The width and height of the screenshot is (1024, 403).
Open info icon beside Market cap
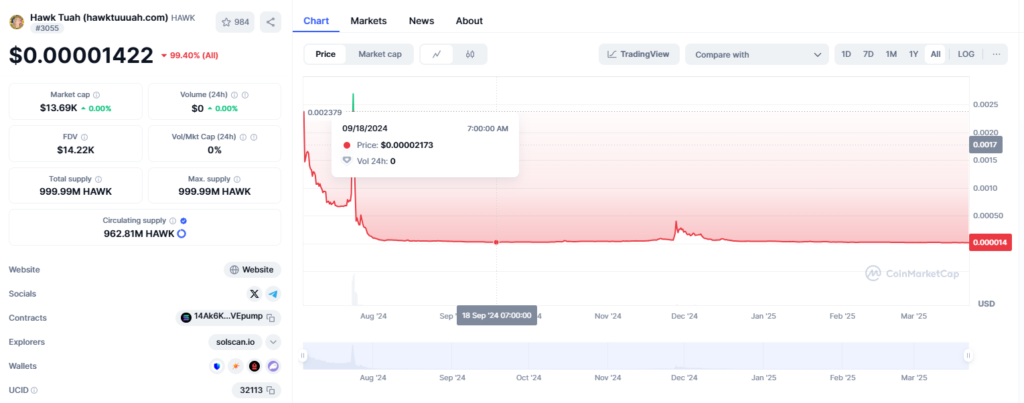pos(97,95)
